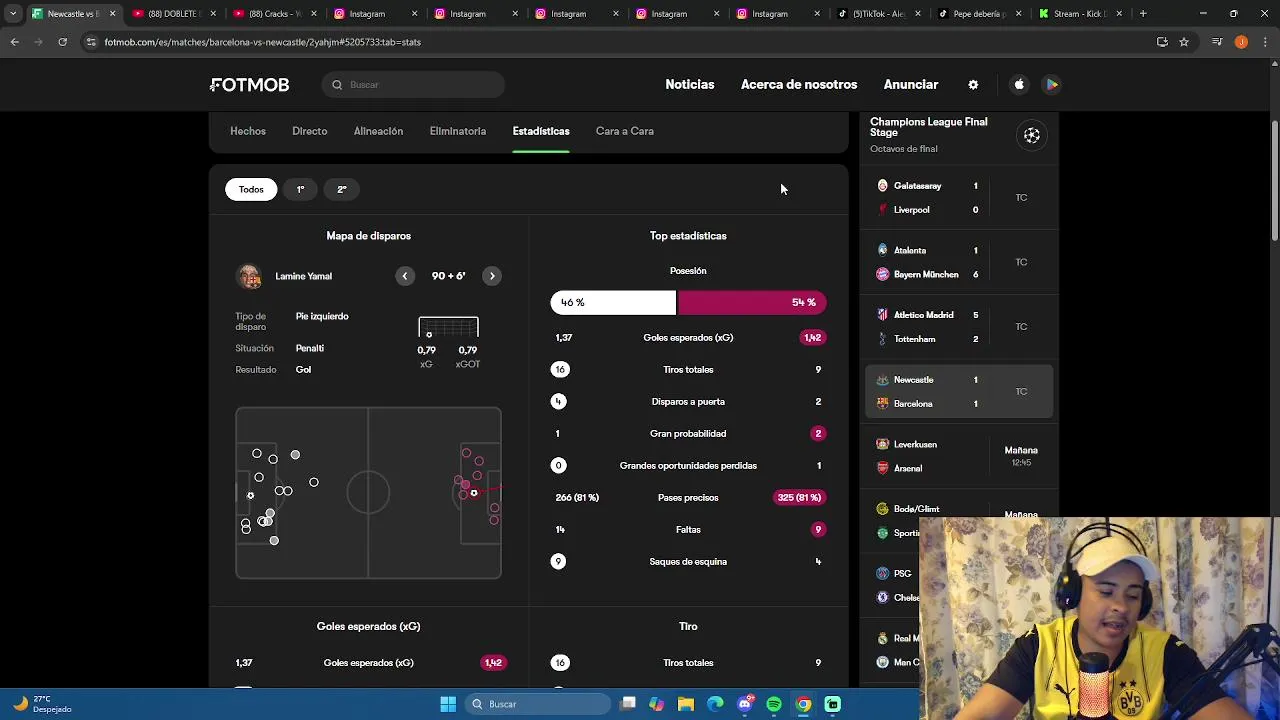Open File Explorer from the taskbar
Image resolution: width=1280 pixels, height=720 pixels.
pos(686,704)
